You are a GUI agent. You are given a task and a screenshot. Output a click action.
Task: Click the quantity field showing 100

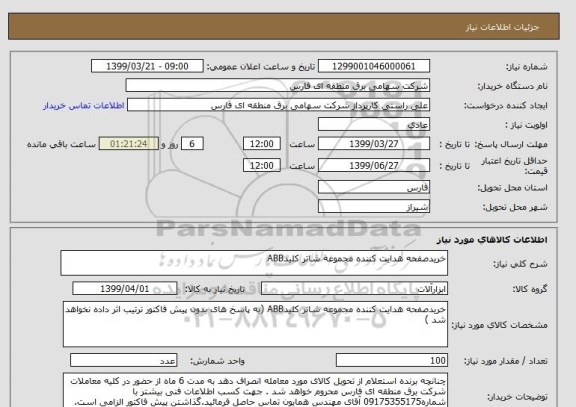392,361
